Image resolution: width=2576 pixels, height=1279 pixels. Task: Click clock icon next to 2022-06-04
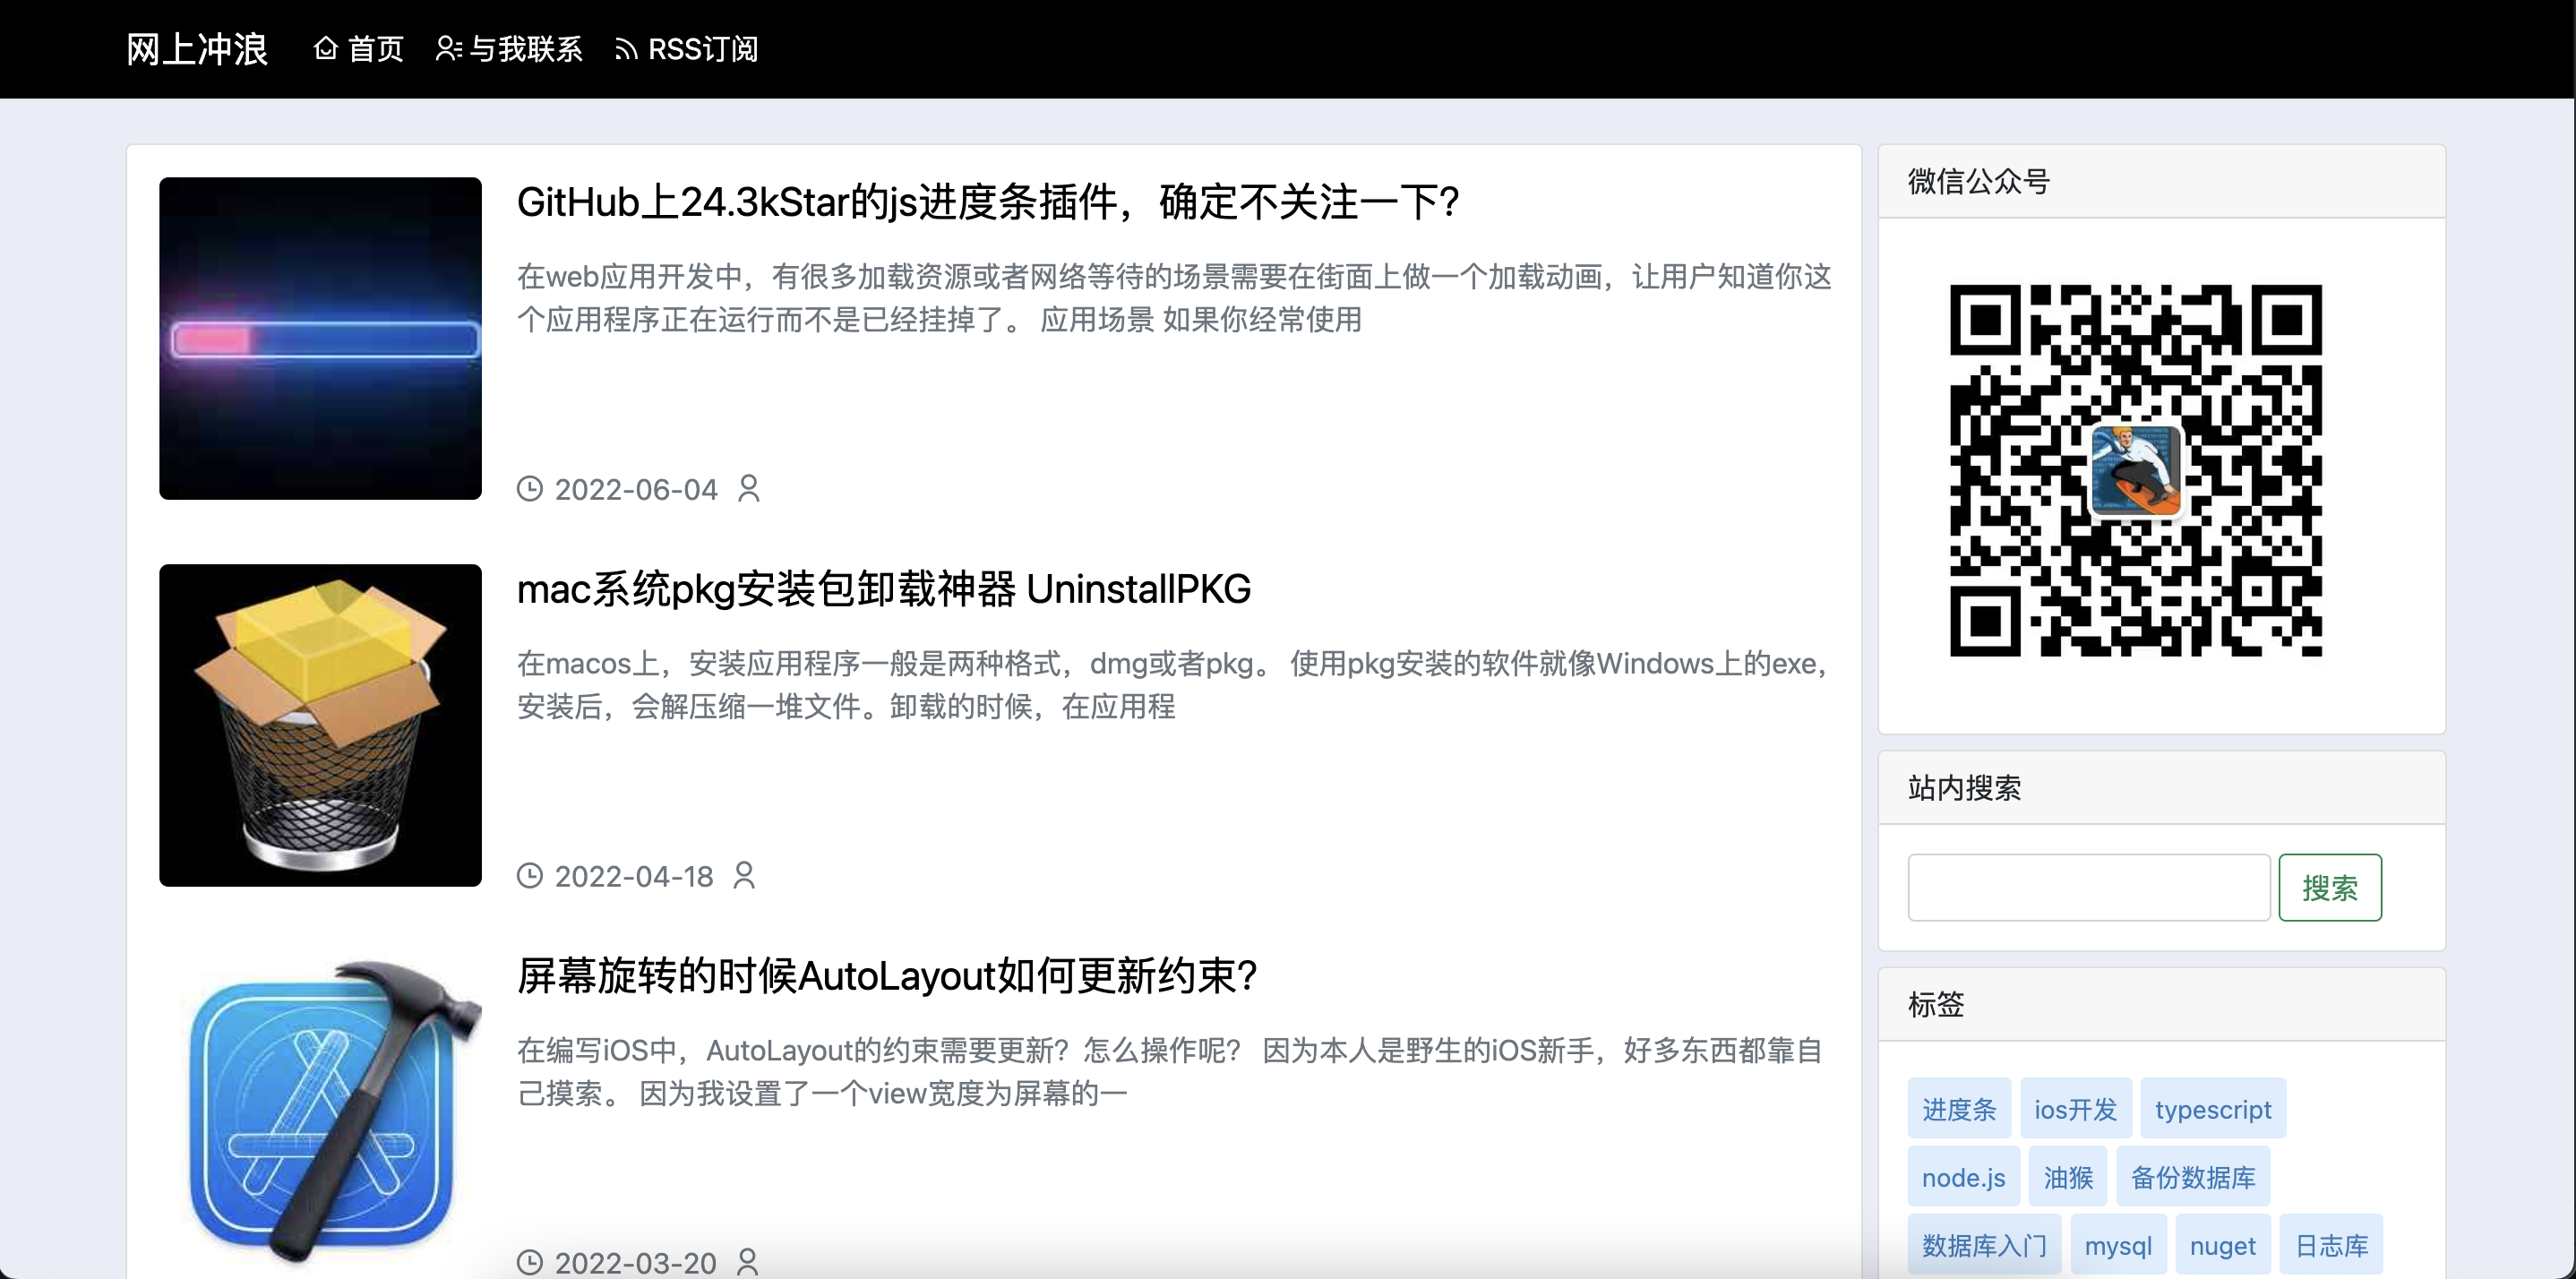click(529, 489)
